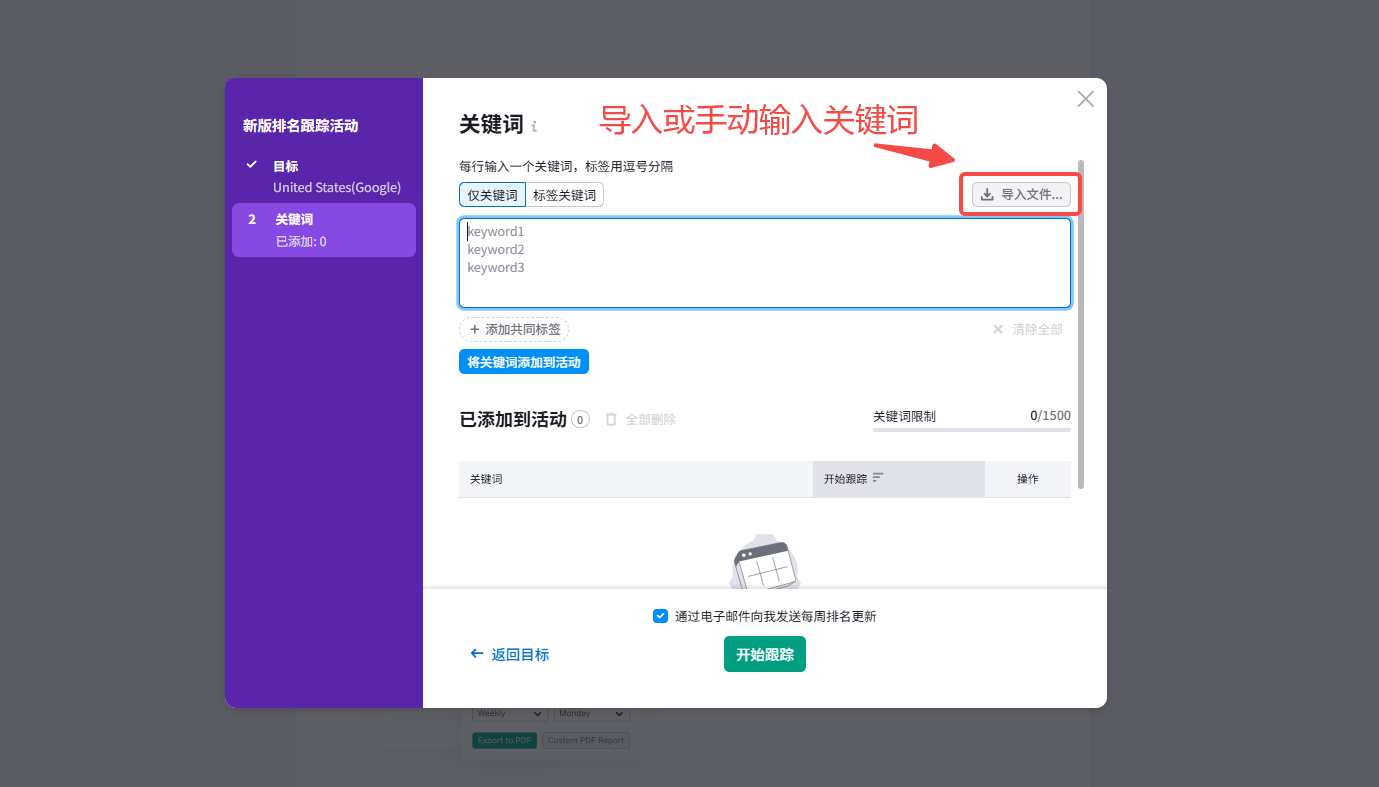Click the 关键词限制 progress bar
Image resolution: width=1379 pixels, height=787 pixels.
(x=970, y=429)
